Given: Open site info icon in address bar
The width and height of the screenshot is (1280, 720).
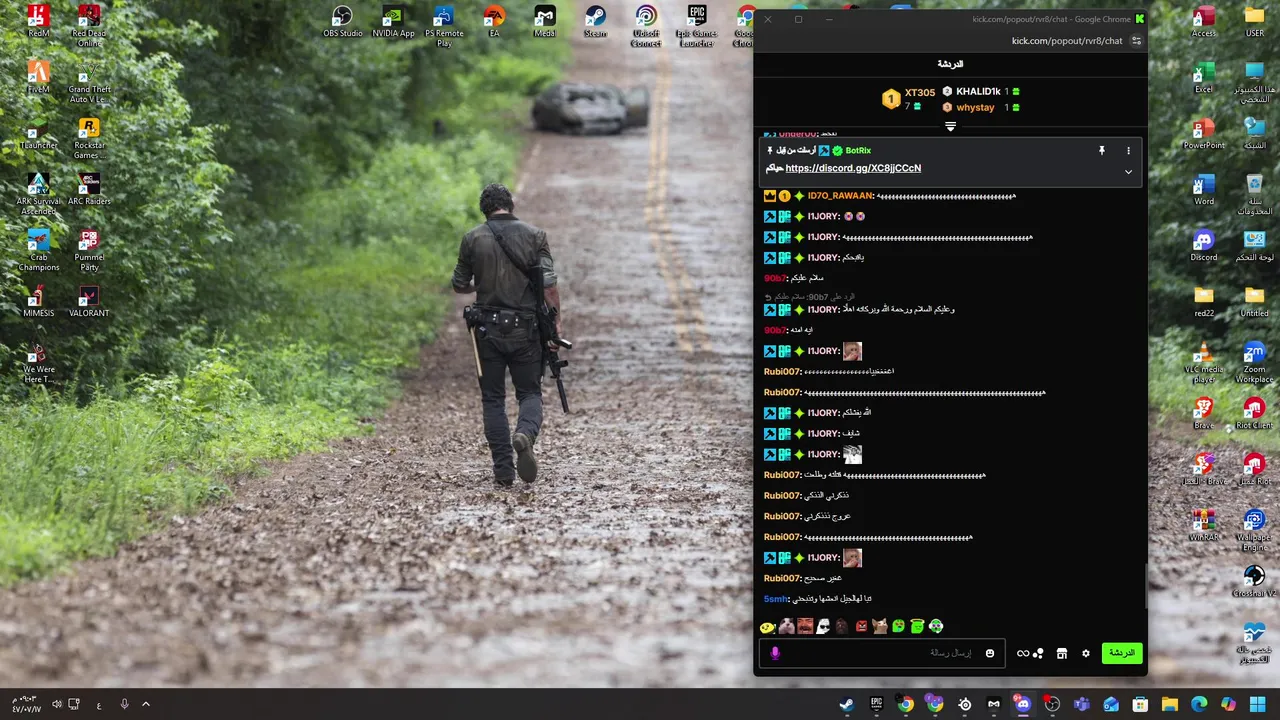Looking at the screenshot, I should coord(1136,41).
